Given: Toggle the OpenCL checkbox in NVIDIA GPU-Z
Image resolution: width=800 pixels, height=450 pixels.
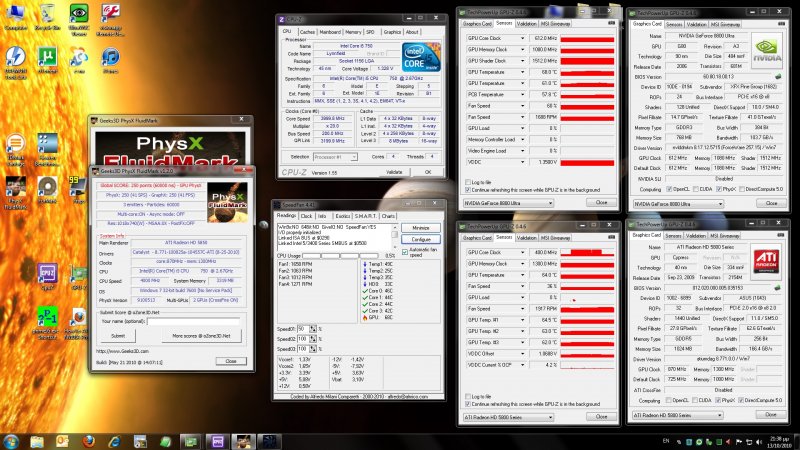Looking at the screenshot, I should coord(669,189).
